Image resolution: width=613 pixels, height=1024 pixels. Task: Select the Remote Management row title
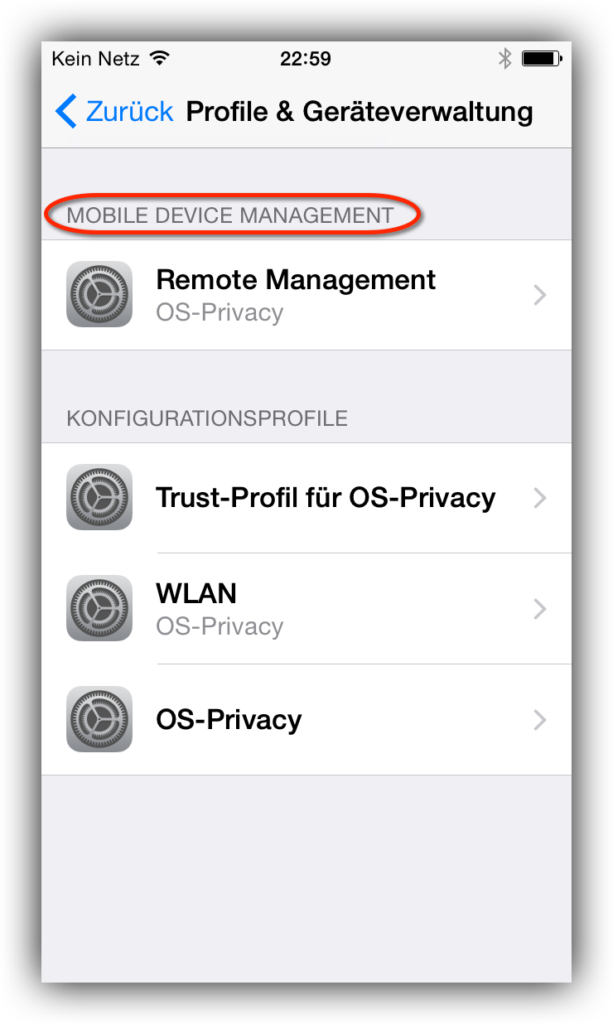(296, 280)
